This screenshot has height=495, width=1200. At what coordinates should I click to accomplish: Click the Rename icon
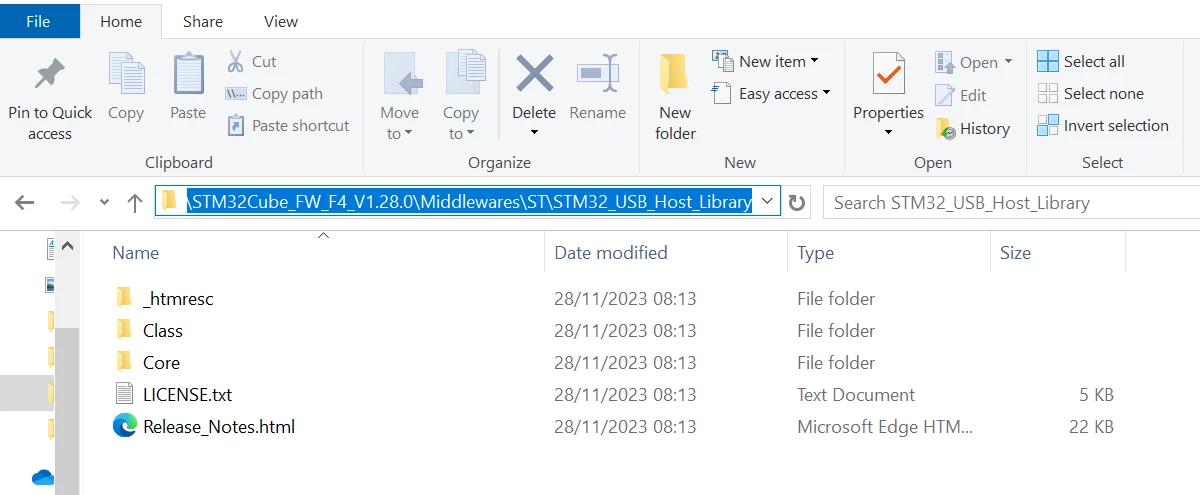click(597, 74)
